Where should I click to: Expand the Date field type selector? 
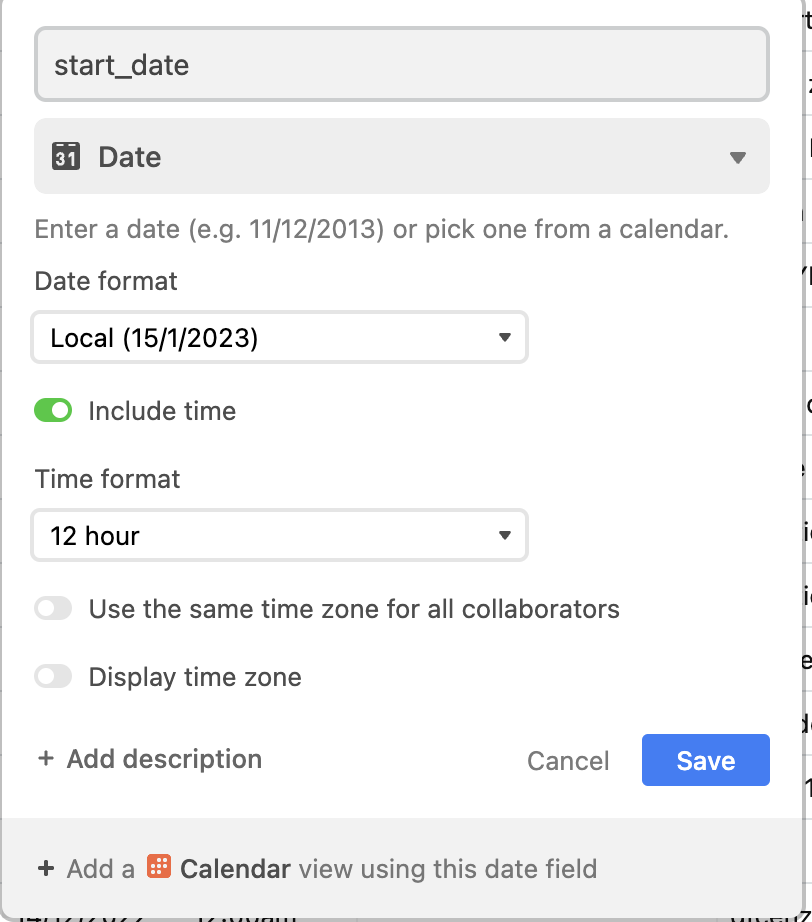(x=402, y=156)
